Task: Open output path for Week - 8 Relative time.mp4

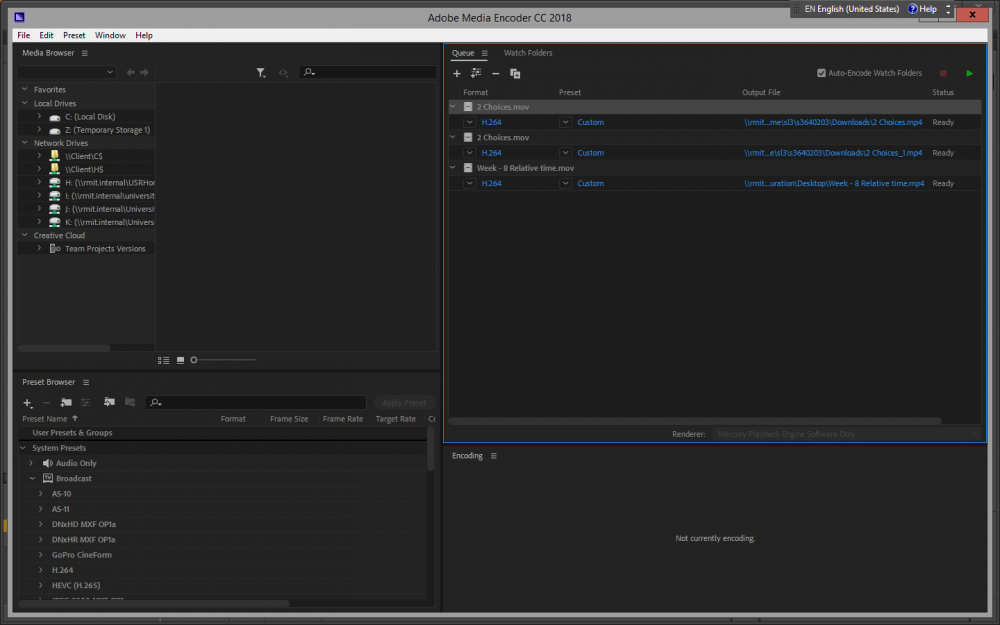Action: coord(834,184)
